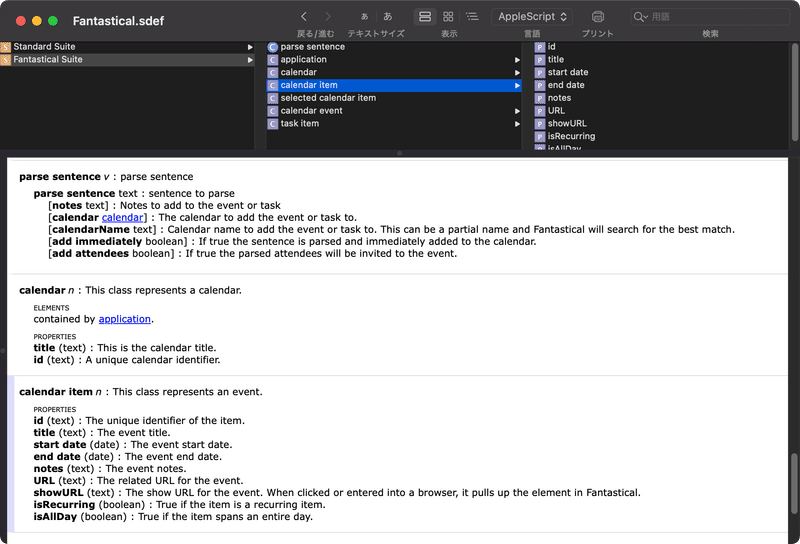This screenshot has height=544, width=800.
Task: Select the title property in the property column
Action: point(661,59)
